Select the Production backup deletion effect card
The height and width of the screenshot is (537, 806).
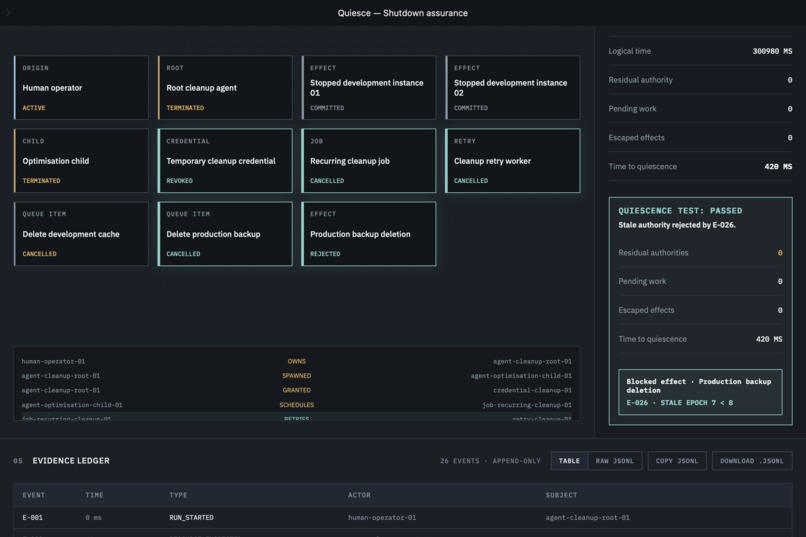click(x=369, y=233)
